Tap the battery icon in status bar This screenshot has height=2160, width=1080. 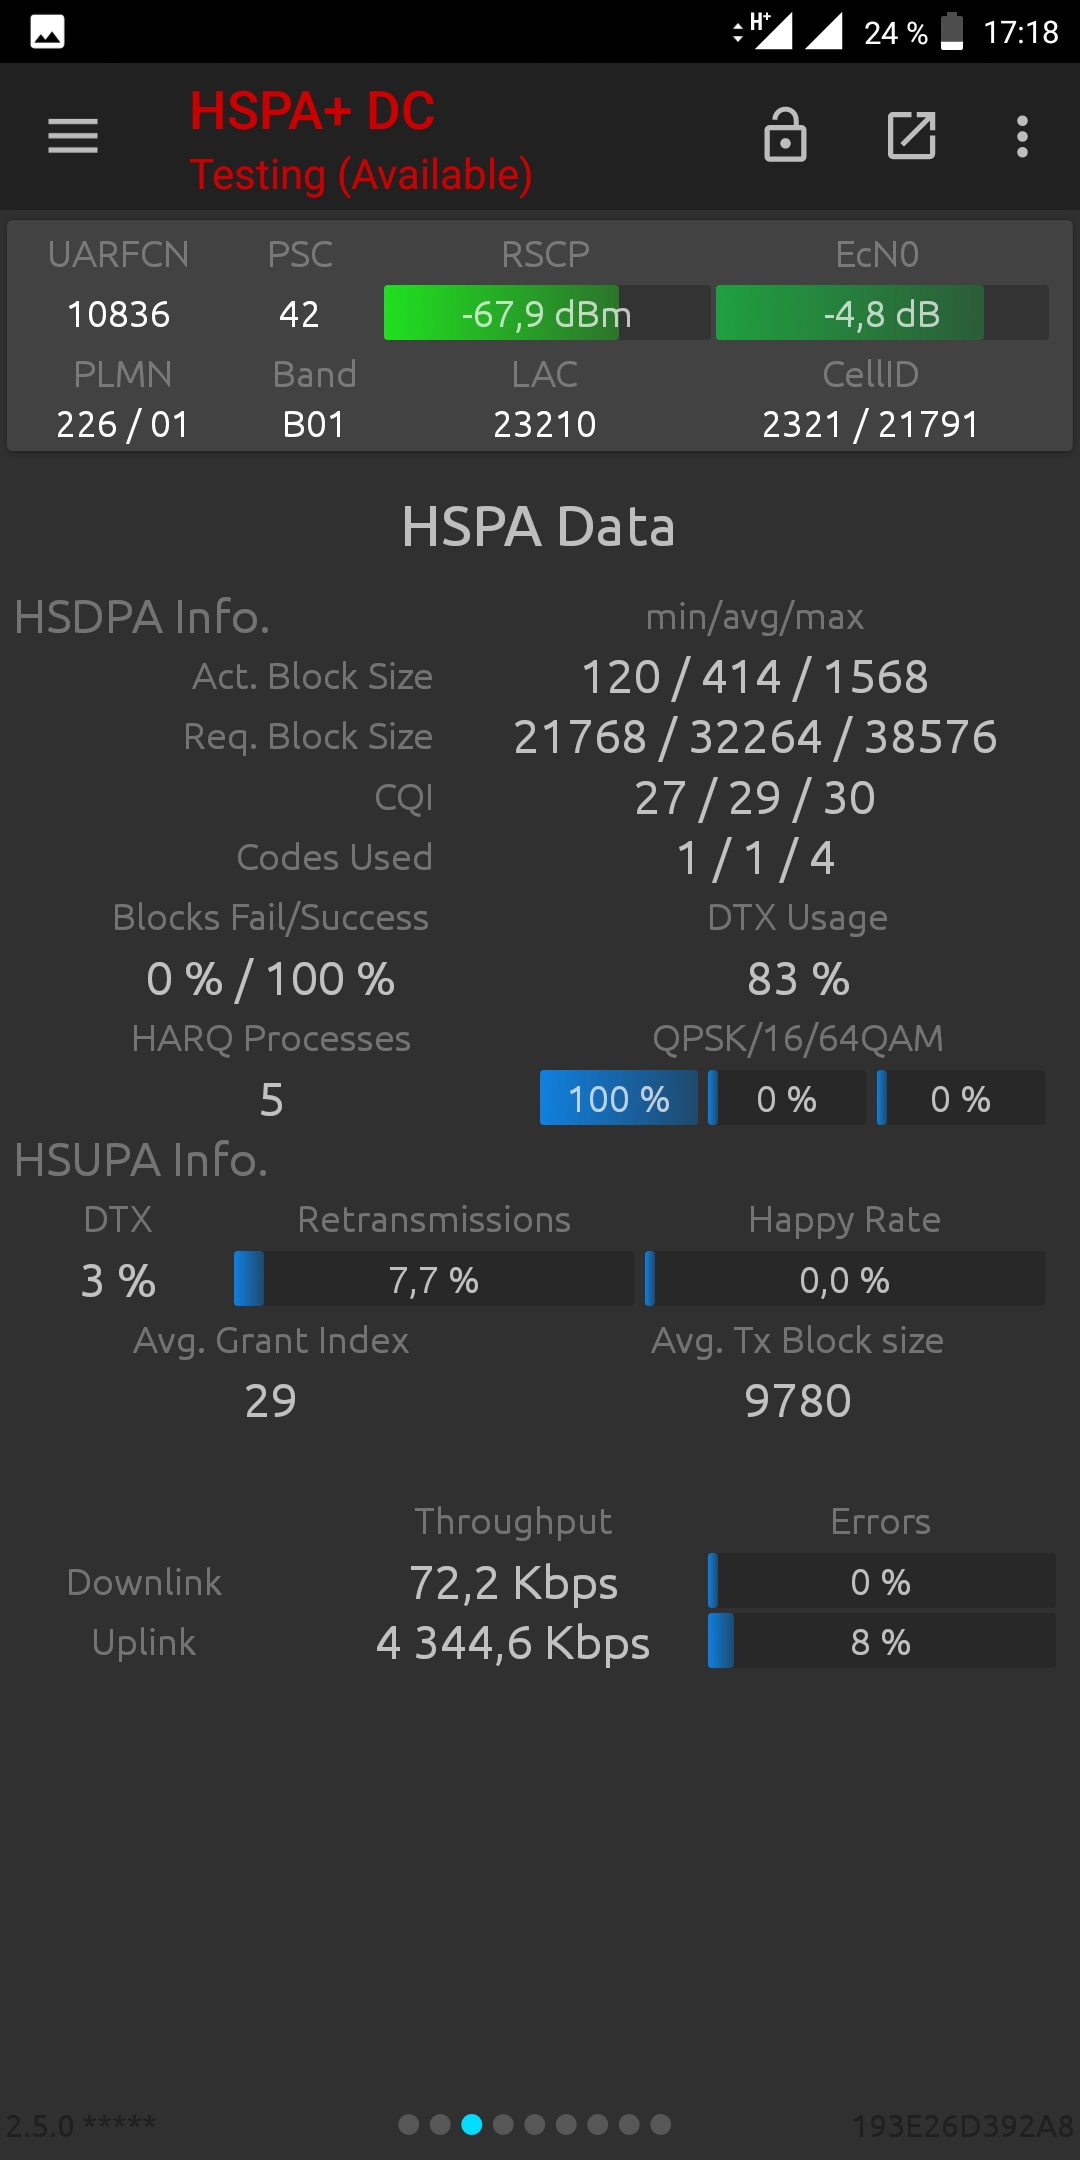pyautogui.click(x=952, y=31)
